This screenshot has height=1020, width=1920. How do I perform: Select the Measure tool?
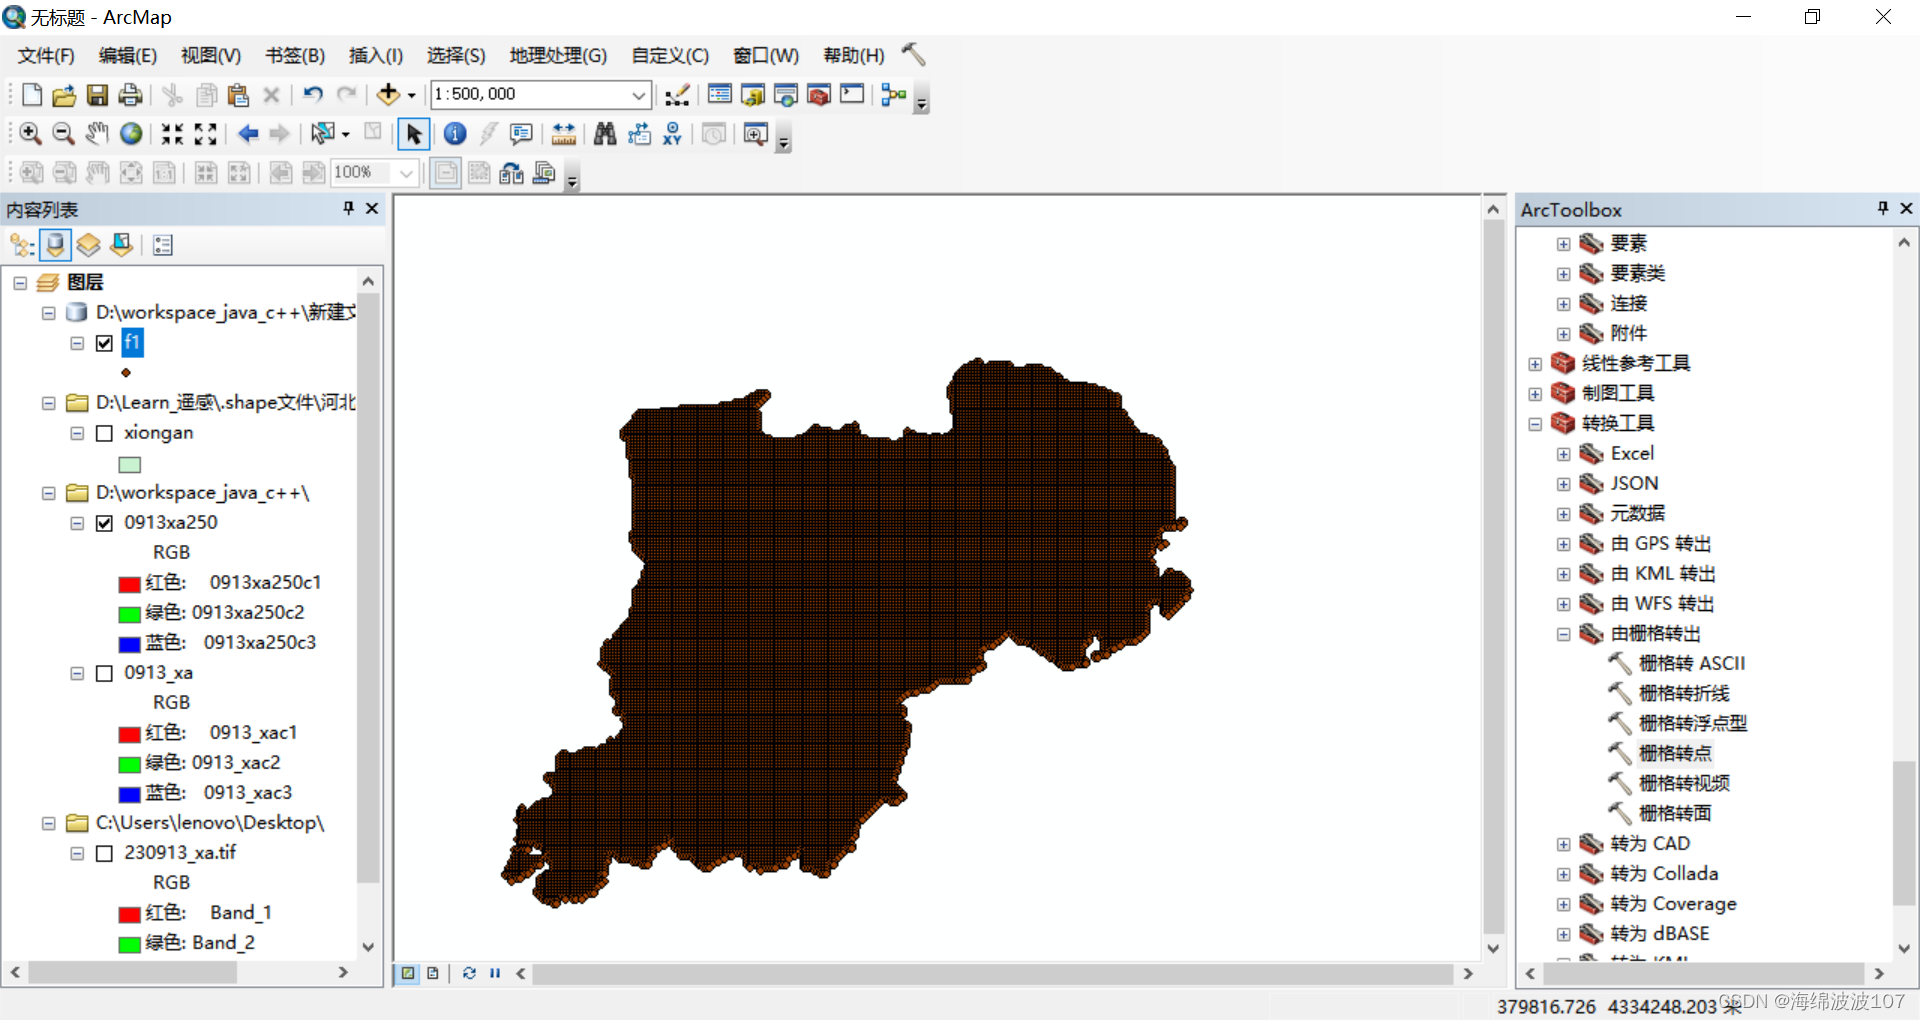[563, 133]
